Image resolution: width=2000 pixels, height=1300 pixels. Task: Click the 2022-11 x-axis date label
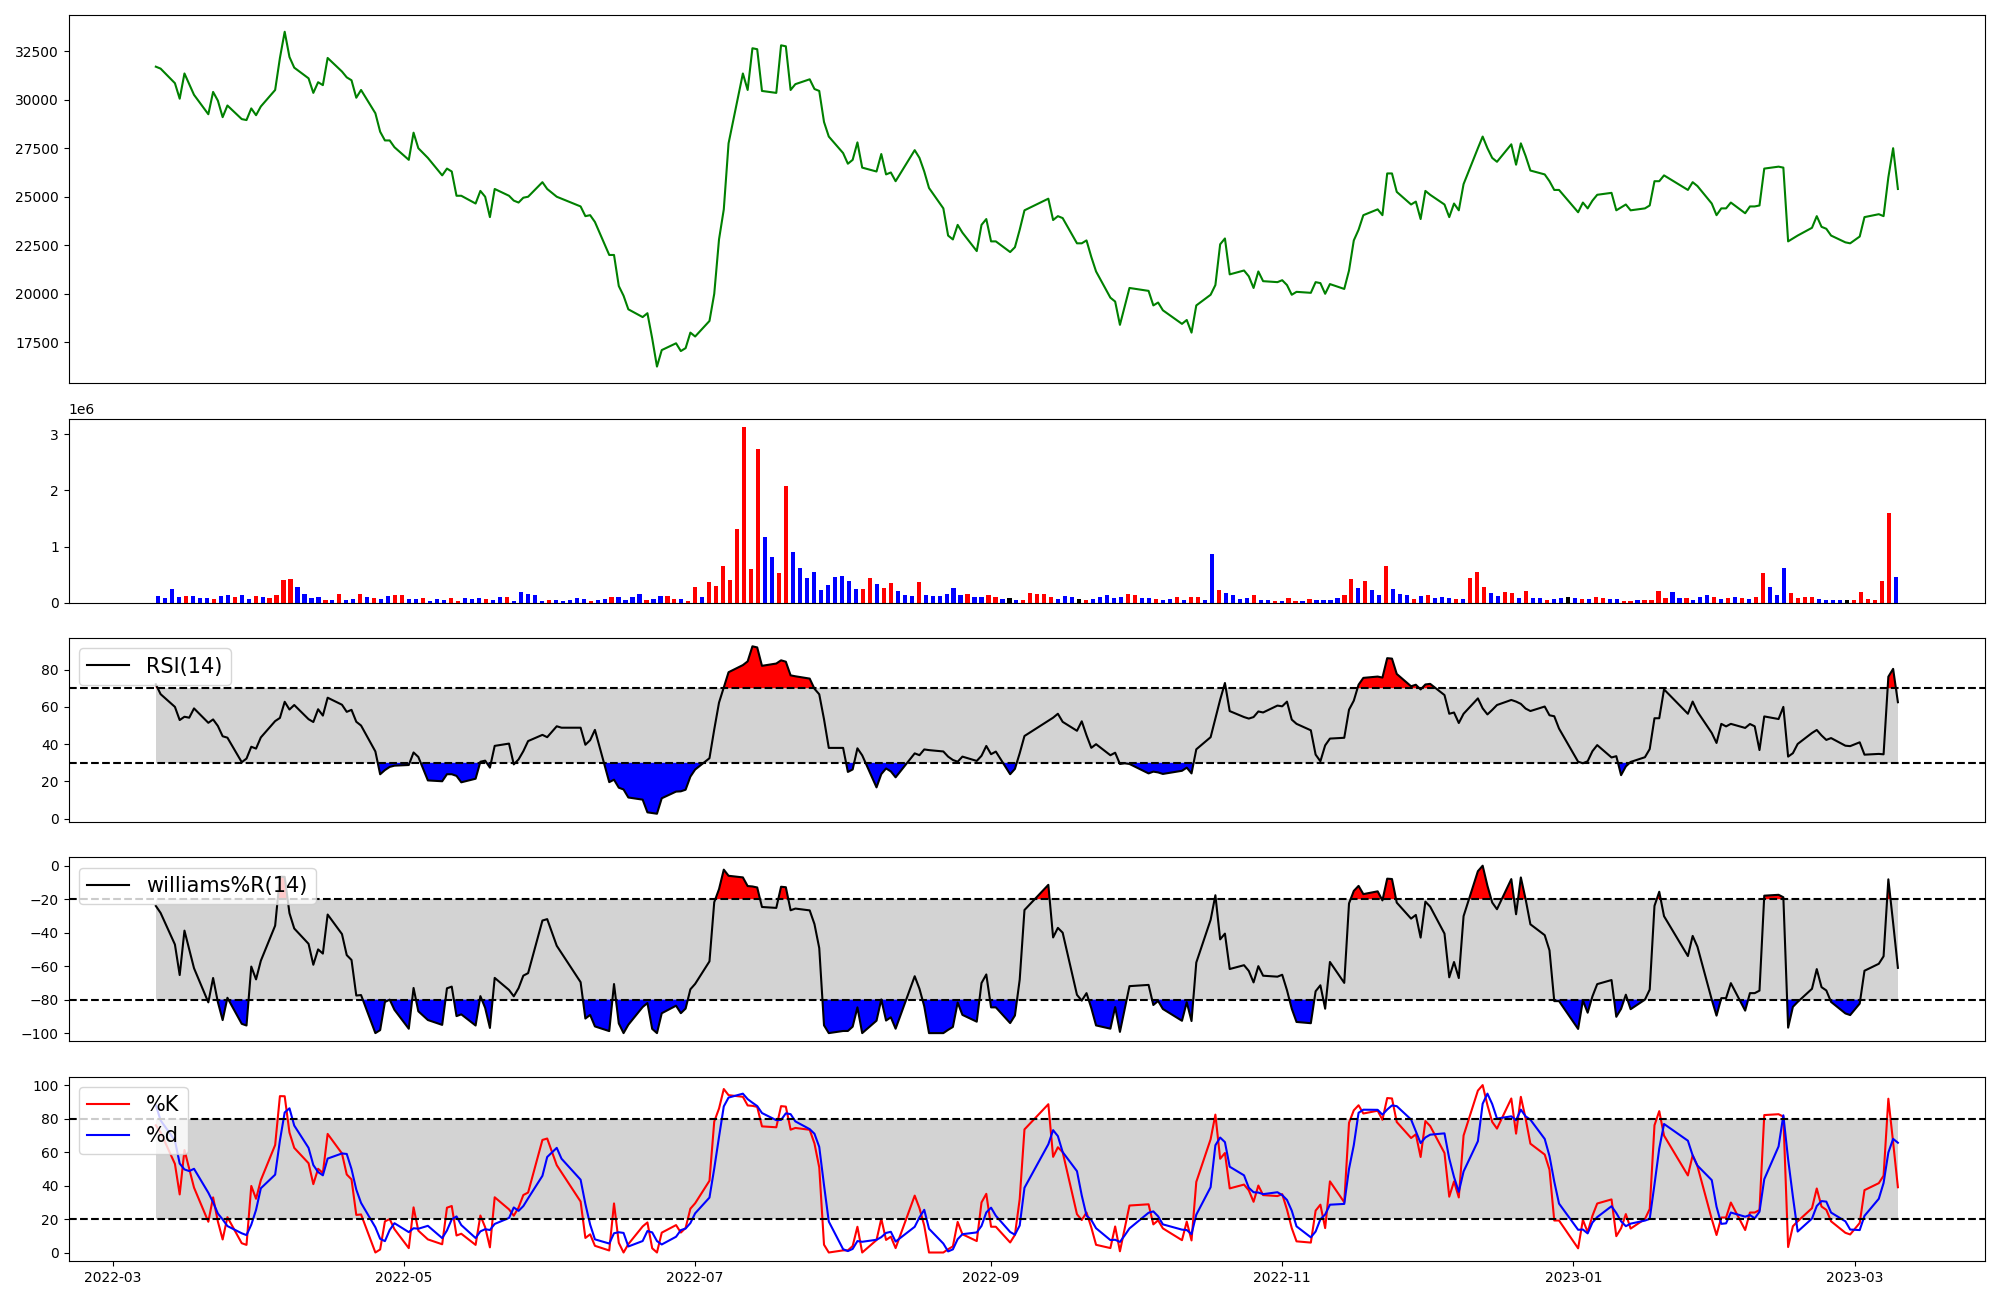click(1282, 1277)
